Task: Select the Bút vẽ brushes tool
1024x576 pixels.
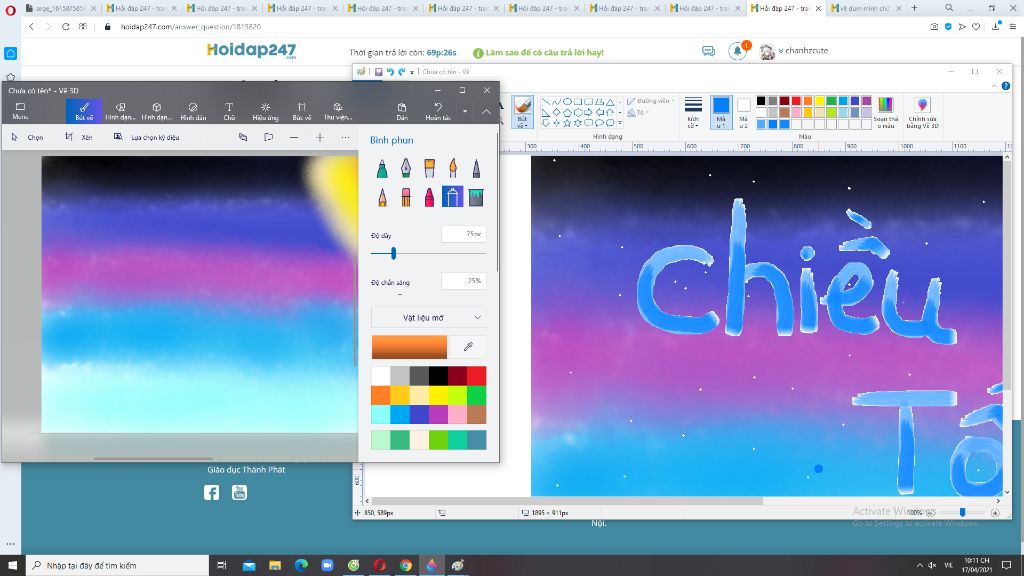Action: point(84,110)
